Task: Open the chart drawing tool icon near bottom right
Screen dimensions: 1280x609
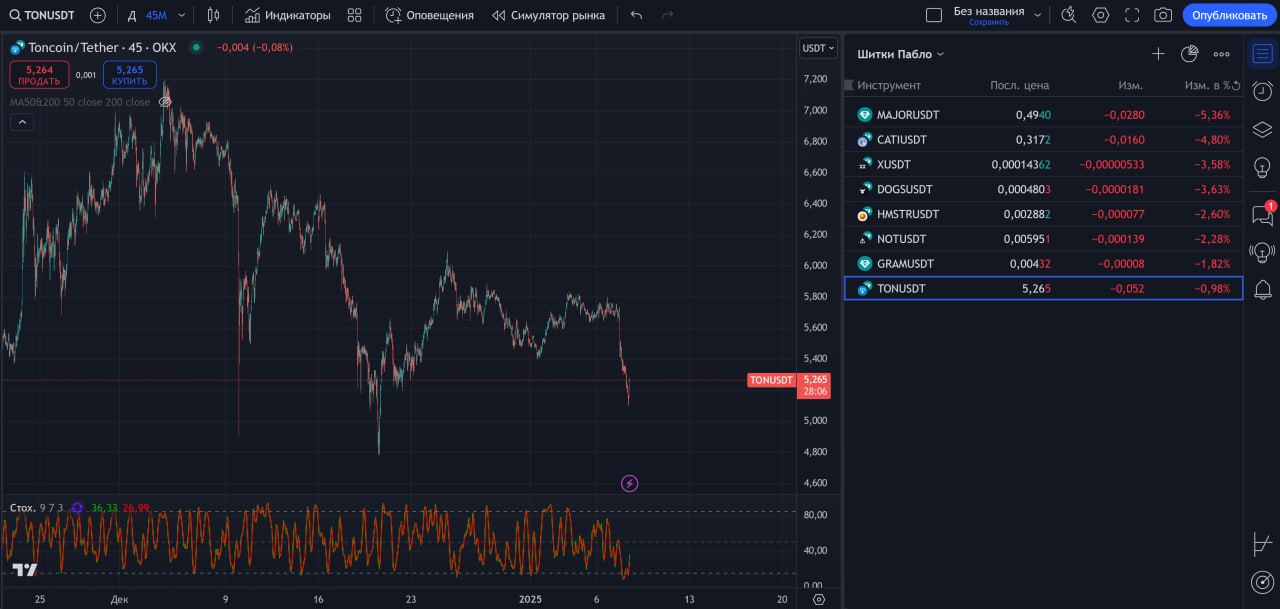Action: 1262,544
